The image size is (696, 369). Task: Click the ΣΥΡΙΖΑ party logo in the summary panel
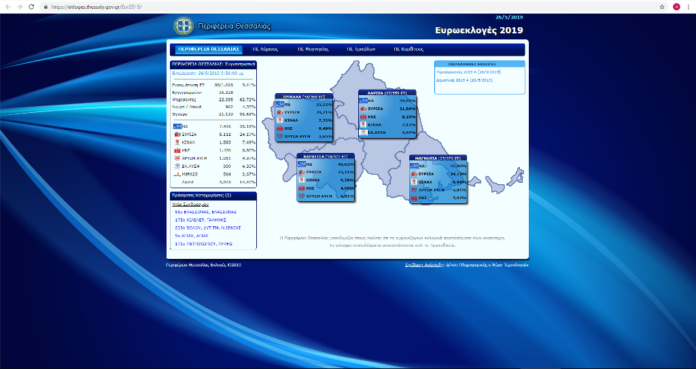pyautogui.click(x=177, y=134)
